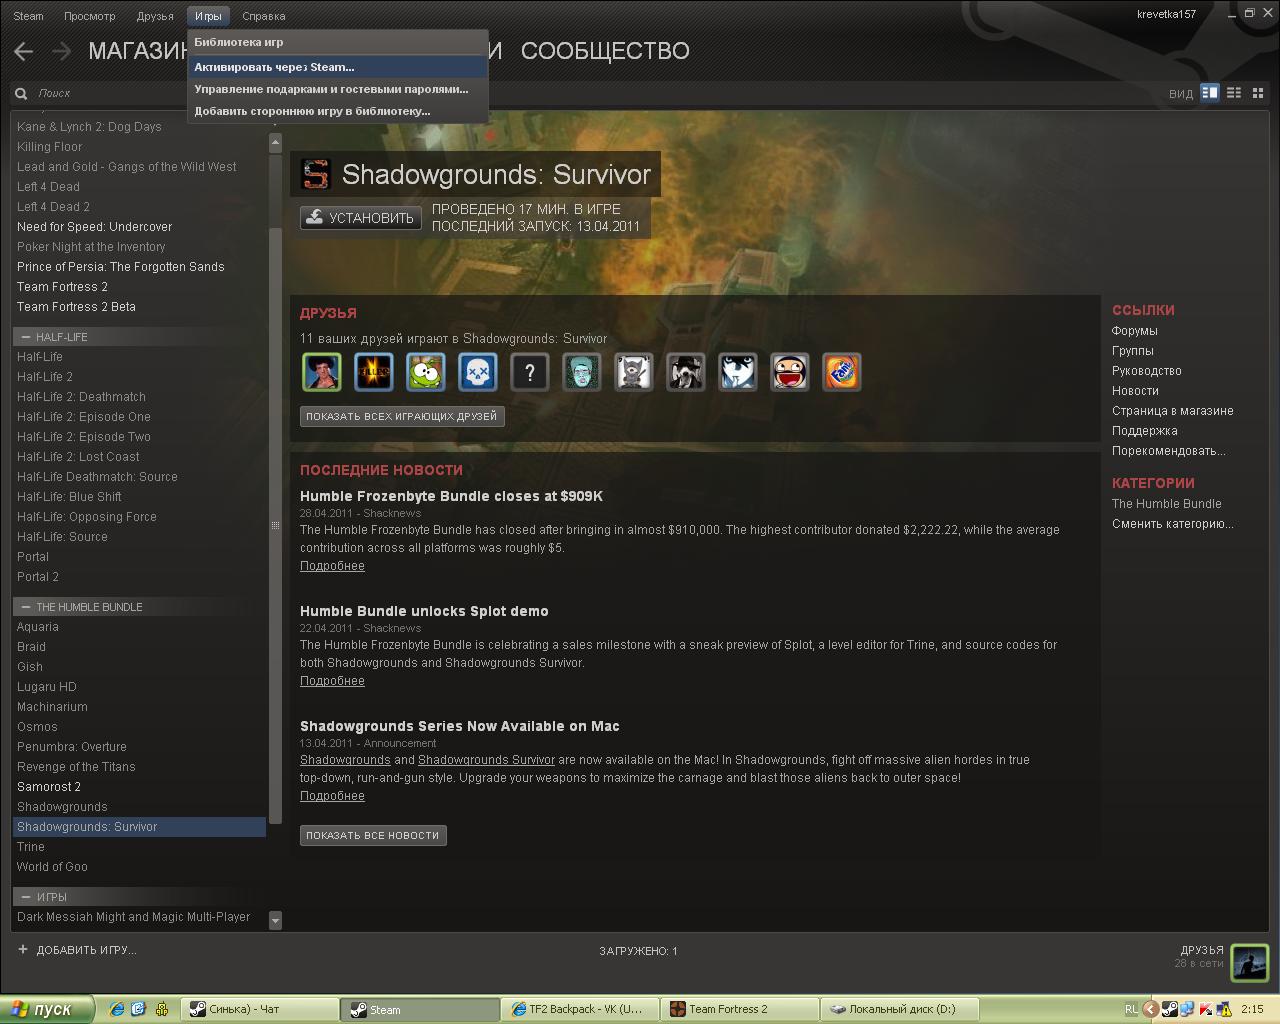Screen dimensions: 1280x1024
Task: Open the Справка menu
Action: click(264, 16)
